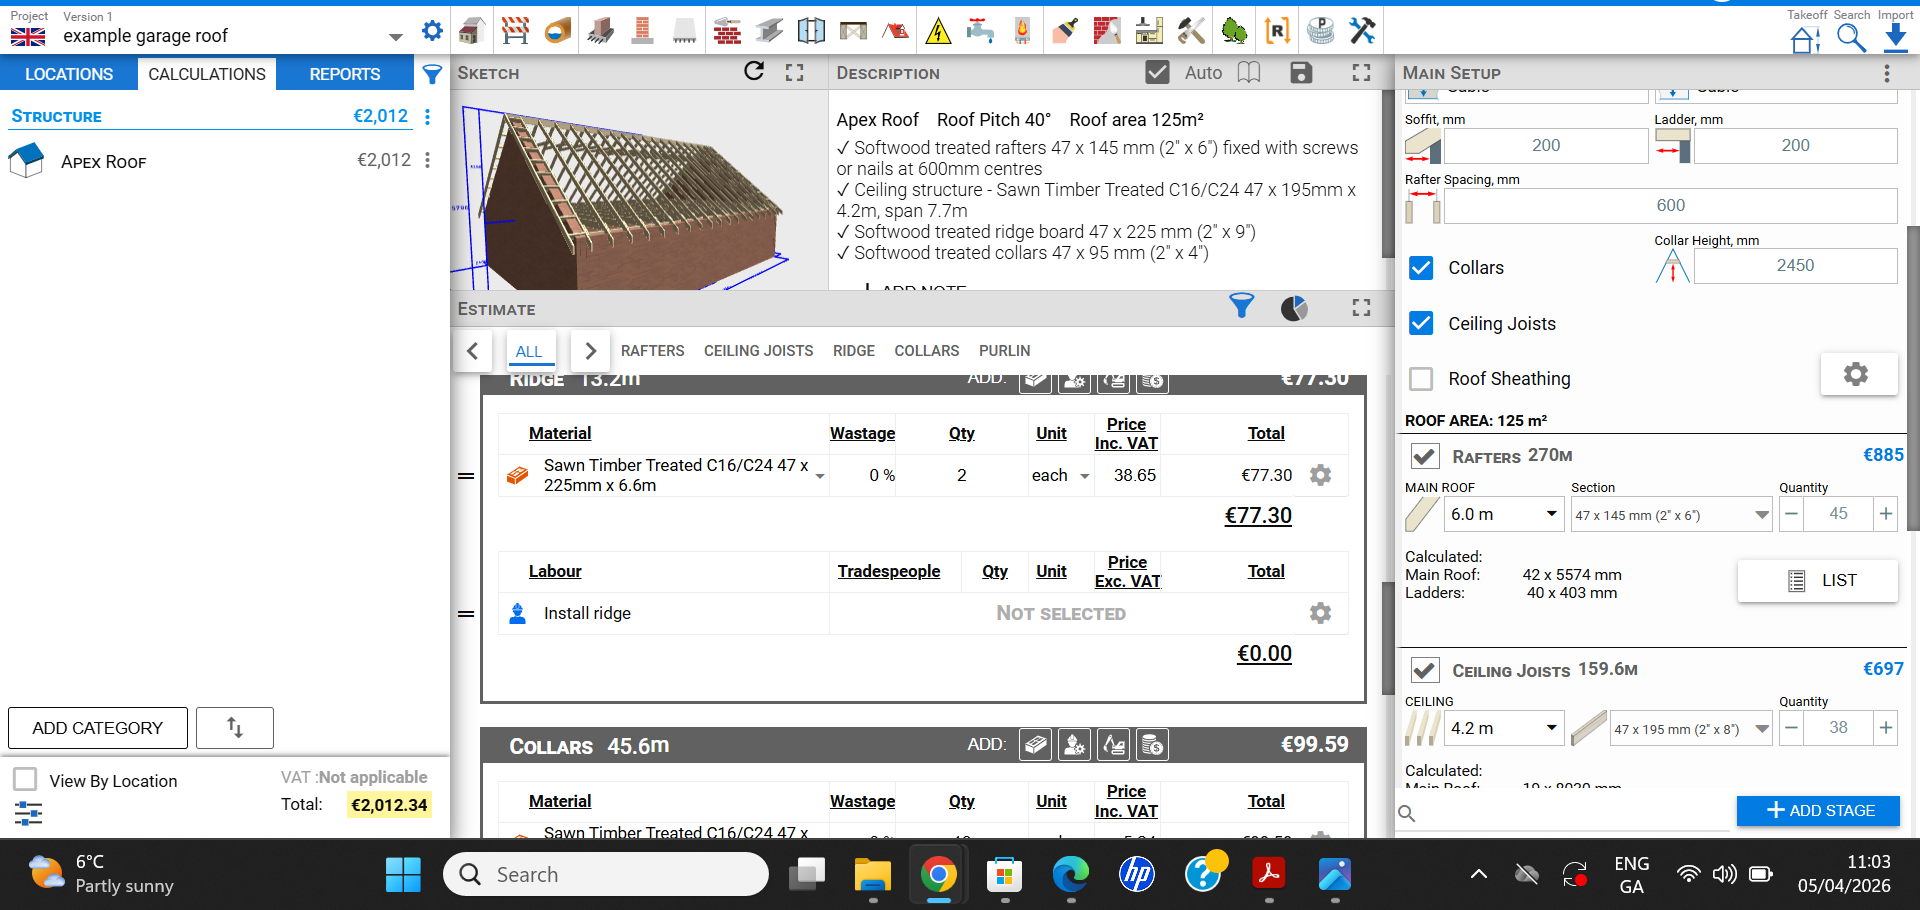Select the electrical works icon
The image size is (1920, 910).
[x=938, y=30]
